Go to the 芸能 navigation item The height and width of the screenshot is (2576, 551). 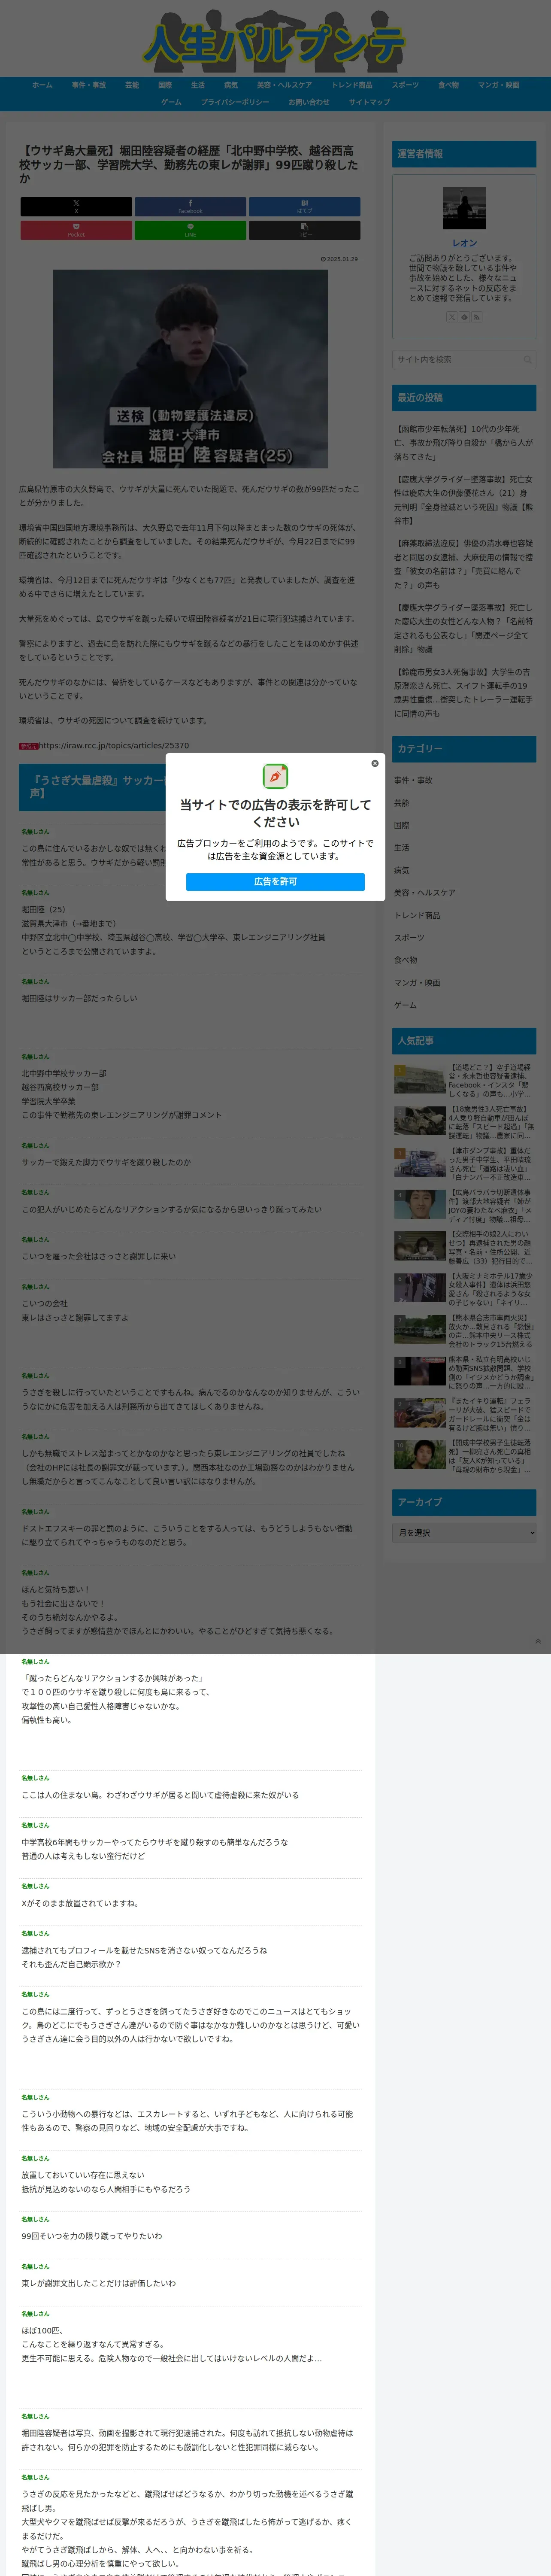132,85
